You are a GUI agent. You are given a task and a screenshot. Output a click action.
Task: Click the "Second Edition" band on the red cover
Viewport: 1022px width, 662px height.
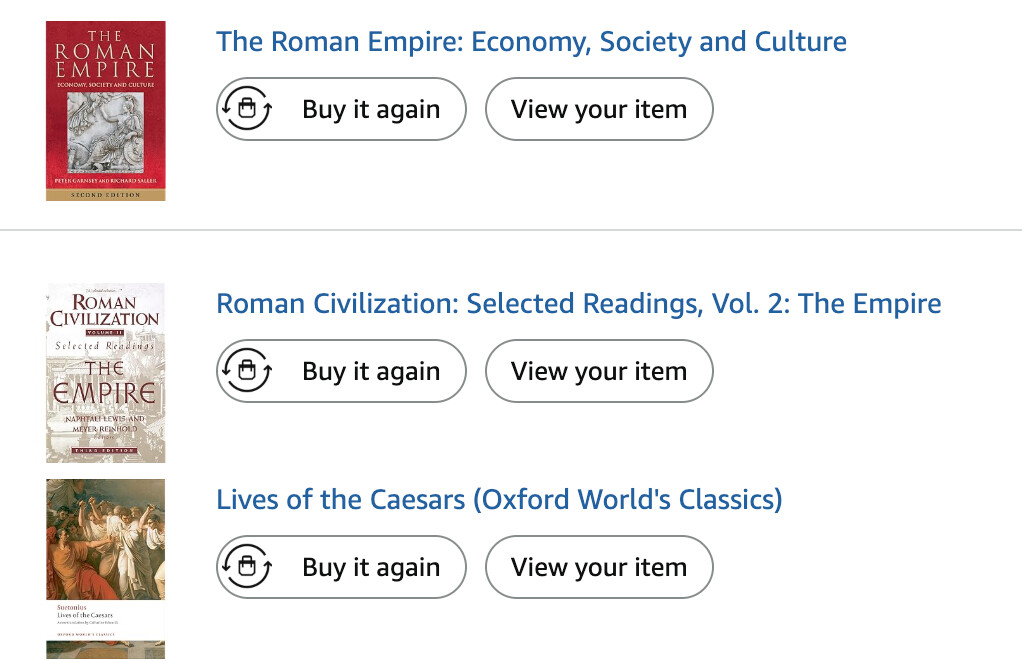(x=105, y=194)
